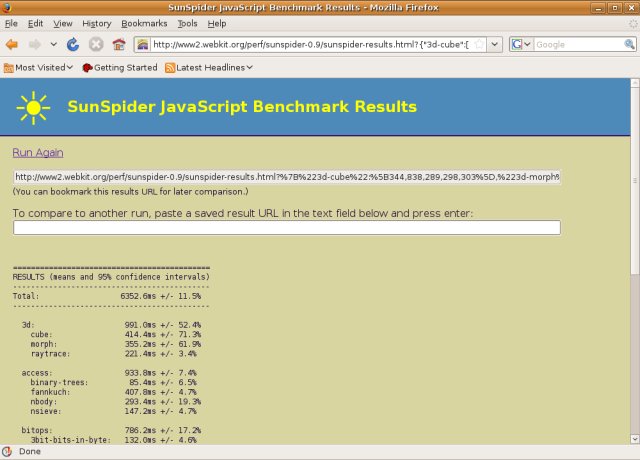The width and height of the screenshot is (640, 460).
Task: Reload the current page
Action: [x=73, y=44]
